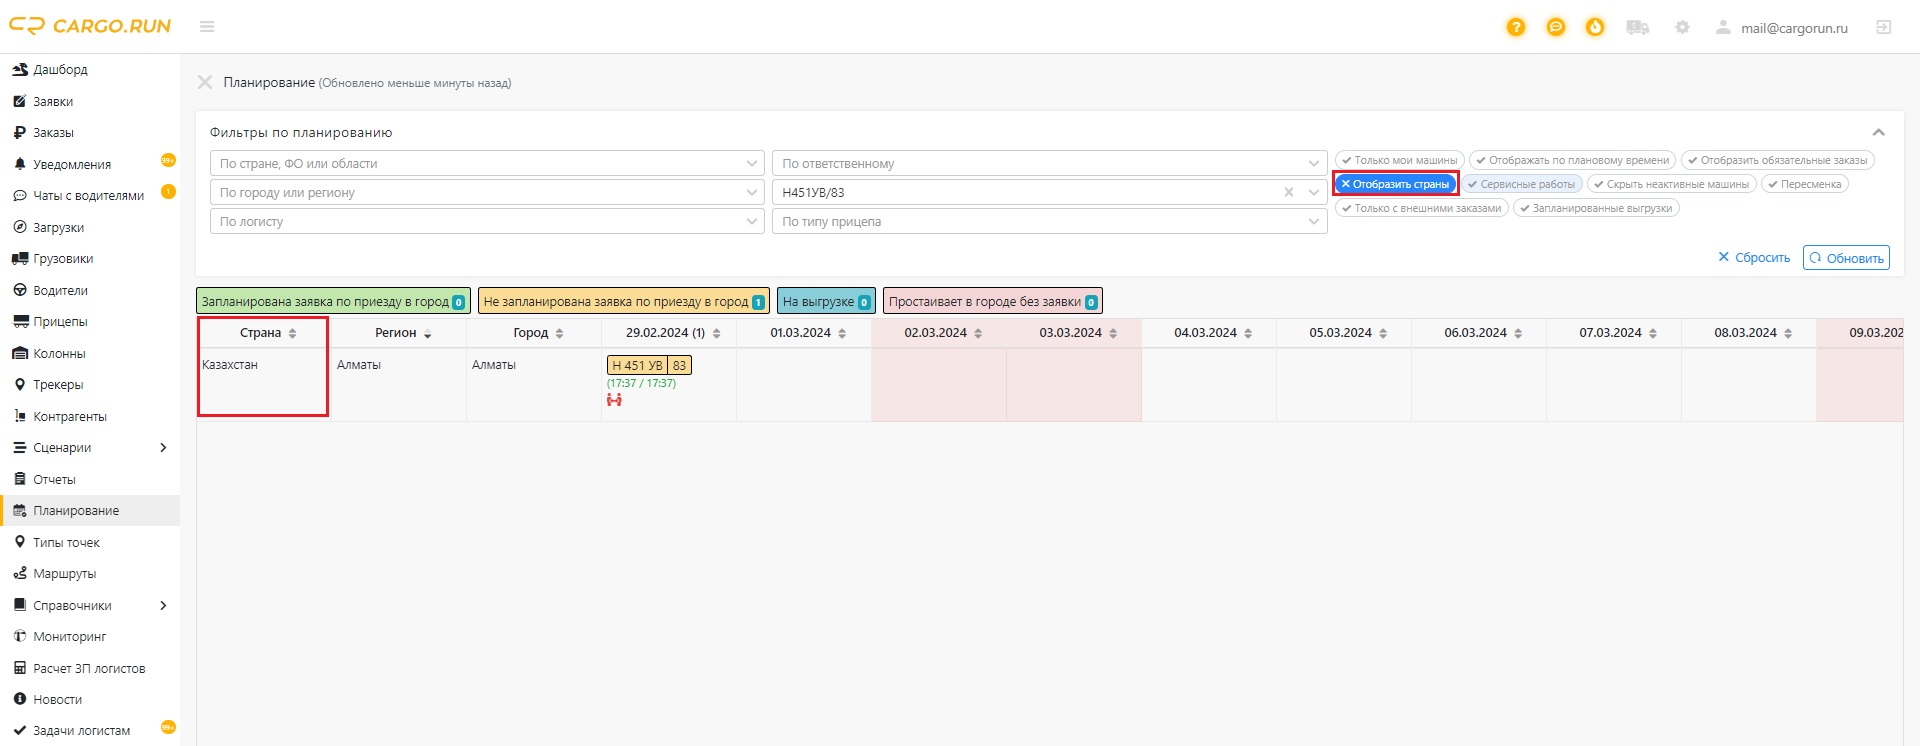Image resolution: width=1920 pixels, height=746 pixels.
Task: Click the red trailer icon under the truck plate
Action: click(x=614, y=400)
